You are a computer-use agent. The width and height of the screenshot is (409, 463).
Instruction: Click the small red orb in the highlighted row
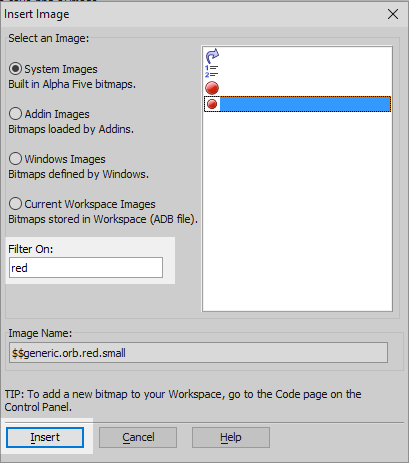pos(212,104)
